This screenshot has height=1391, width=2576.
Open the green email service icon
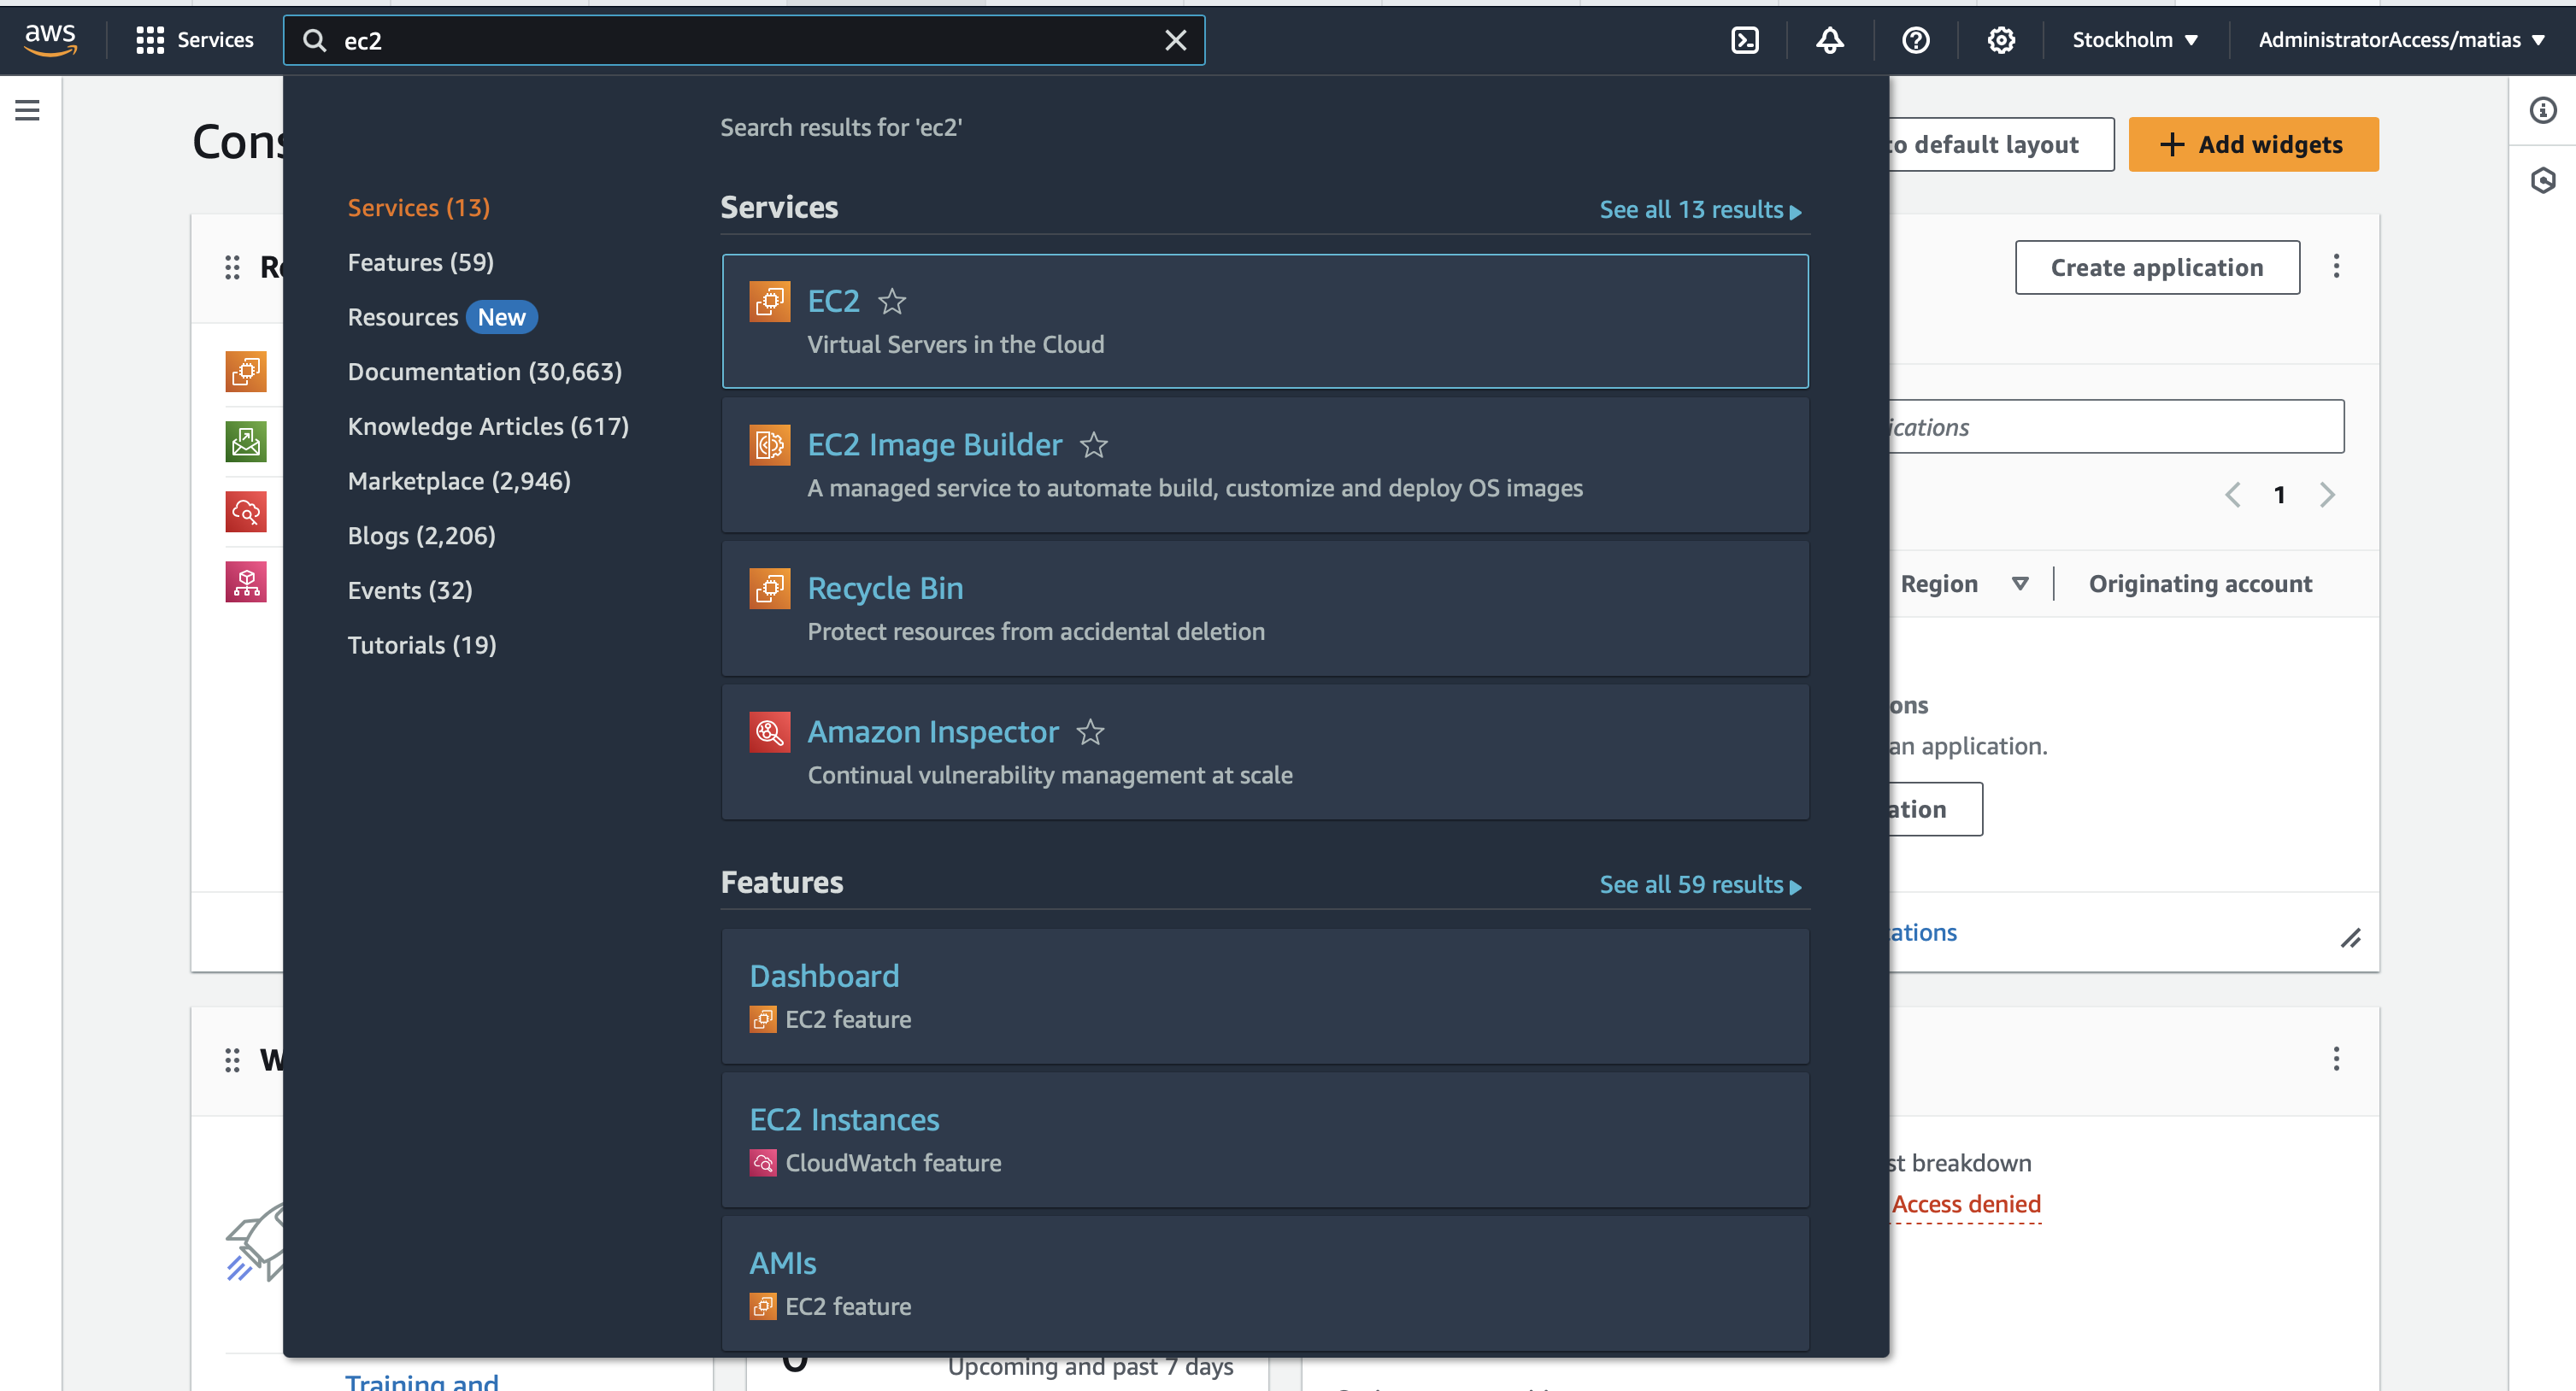(246, 442)
